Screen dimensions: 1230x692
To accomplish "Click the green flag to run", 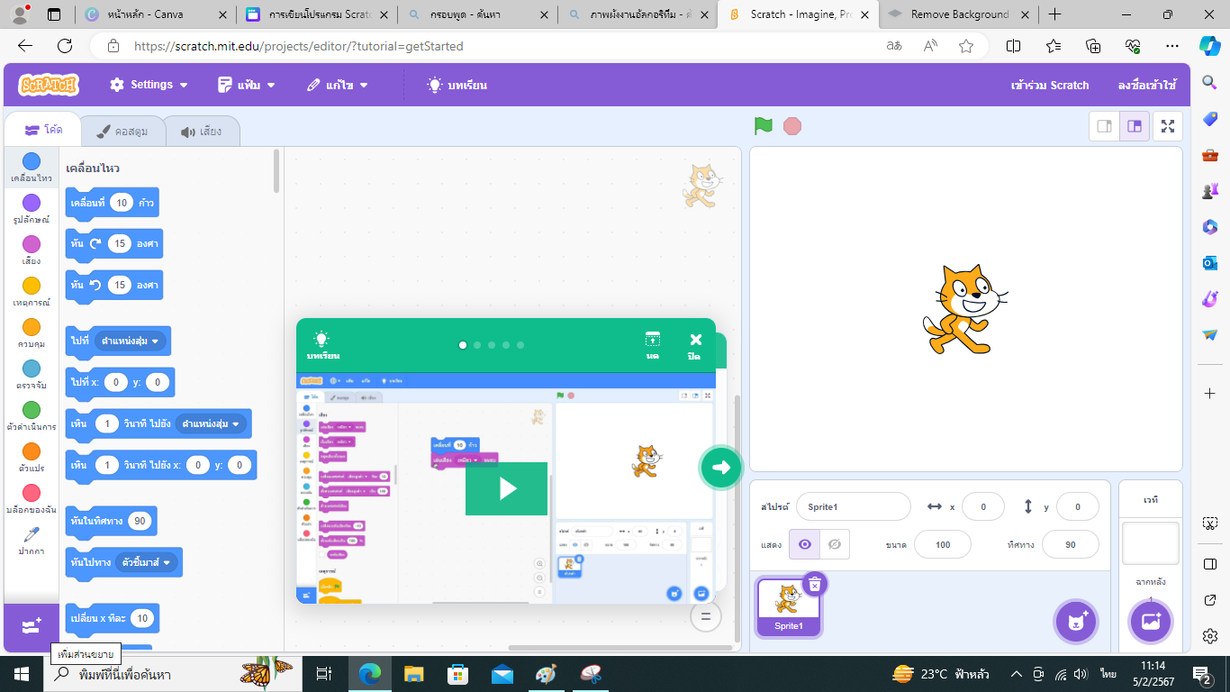I will pyautogui.click(x=763, y=126).
